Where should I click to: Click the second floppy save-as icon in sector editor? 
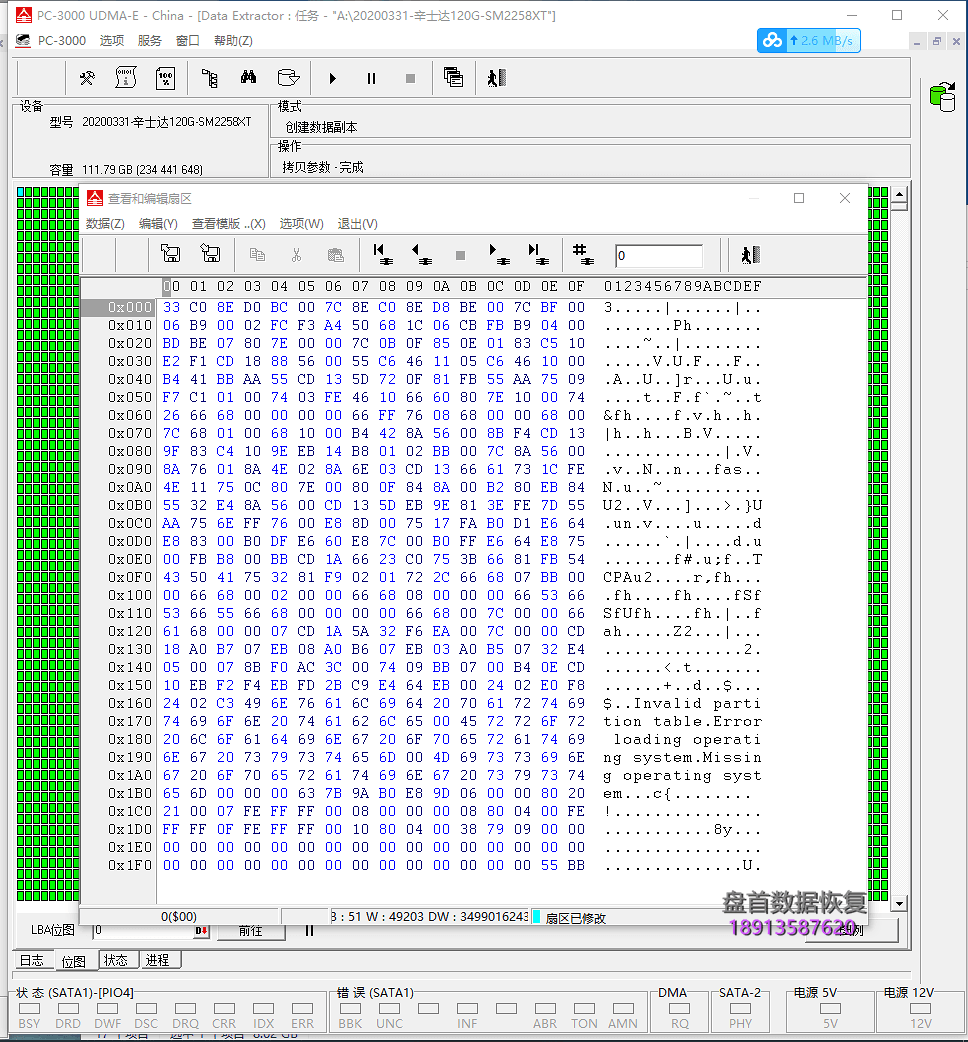pyautogui.click(x=211, y=253)
